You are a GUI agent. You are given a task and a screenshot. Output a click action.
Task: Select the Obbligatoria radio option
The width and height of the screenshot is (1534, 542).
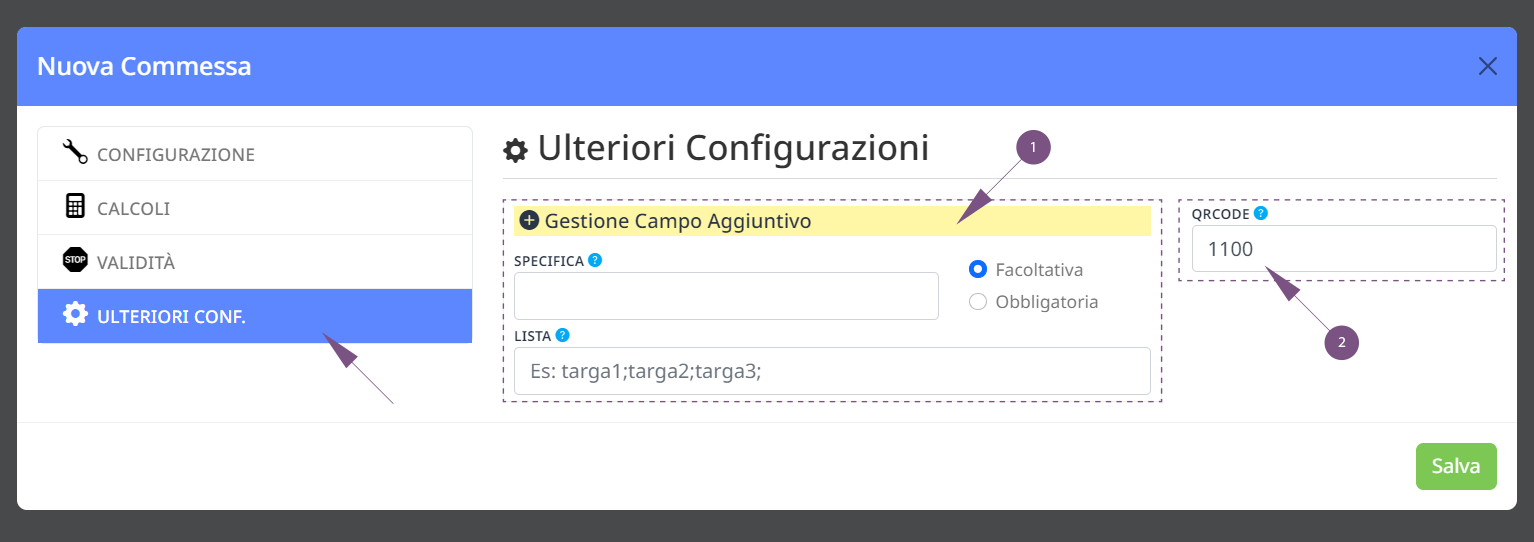pyautogui.click(x=978, y=301)
